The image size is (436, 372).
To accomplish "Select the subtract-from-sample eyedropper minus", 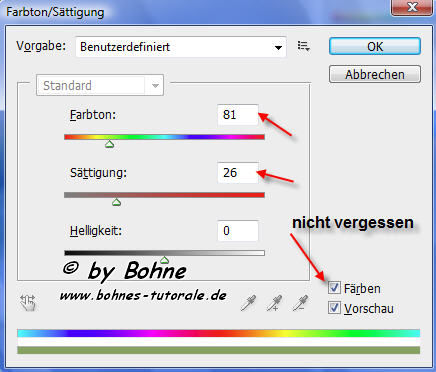I will pyautogui.click(x=300, y=303).
